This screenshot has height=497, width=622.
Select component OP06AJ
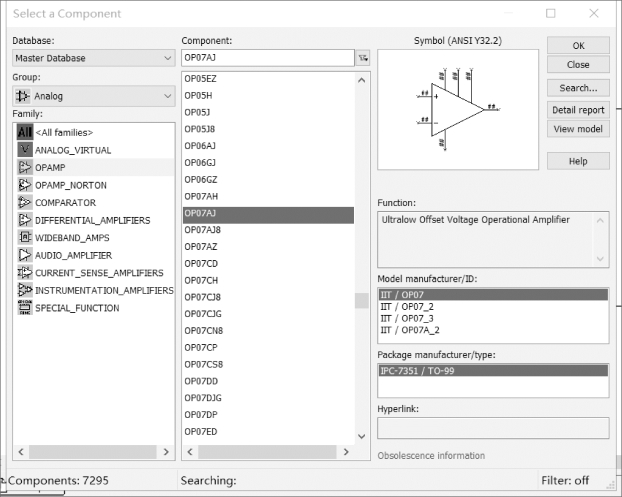[x=269, y=146]
